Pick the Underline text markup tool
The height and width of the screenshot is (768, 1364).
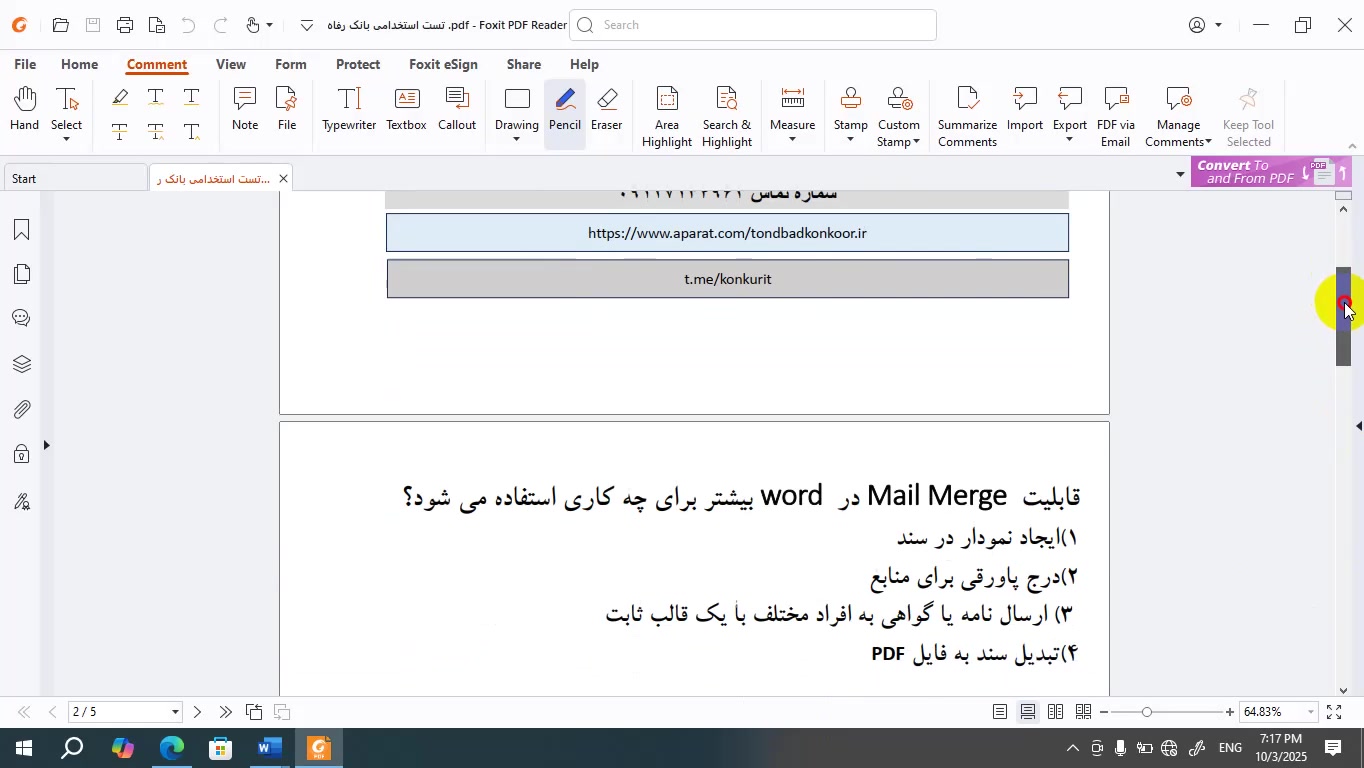click(x=192, y=97)
